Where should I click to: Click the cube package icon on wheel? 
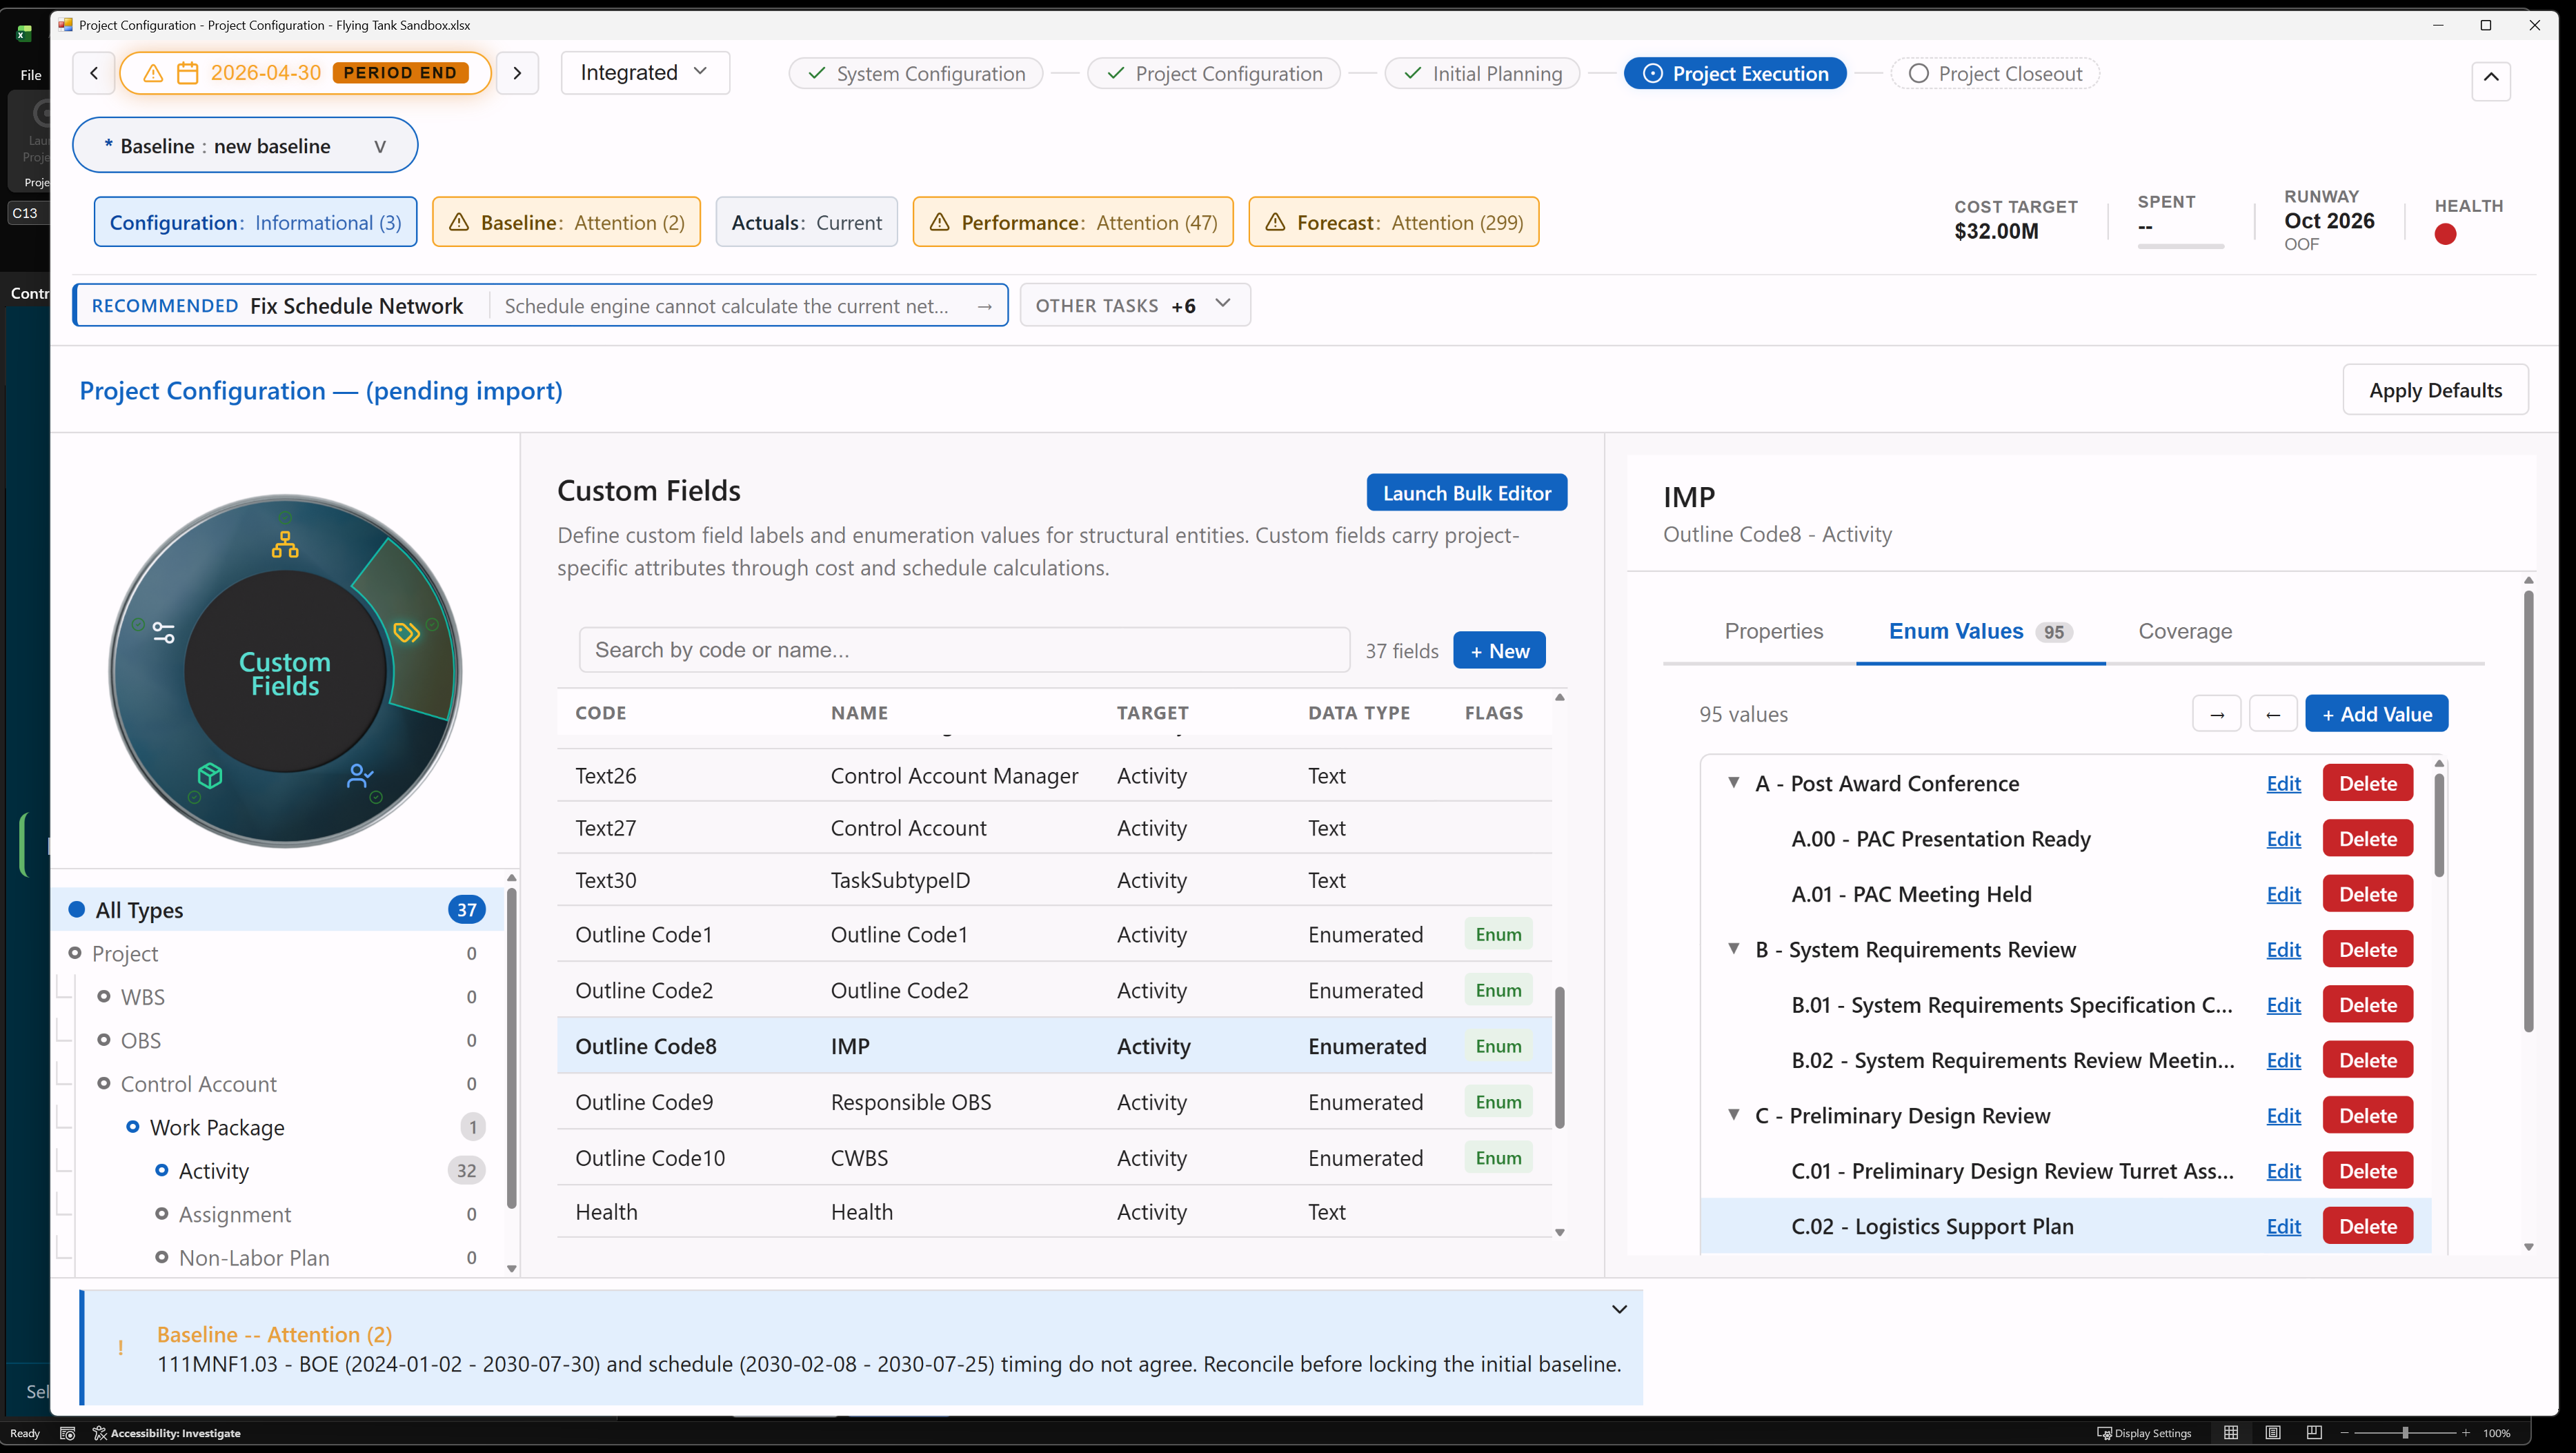pyautogui.click(x=210, y=775)
